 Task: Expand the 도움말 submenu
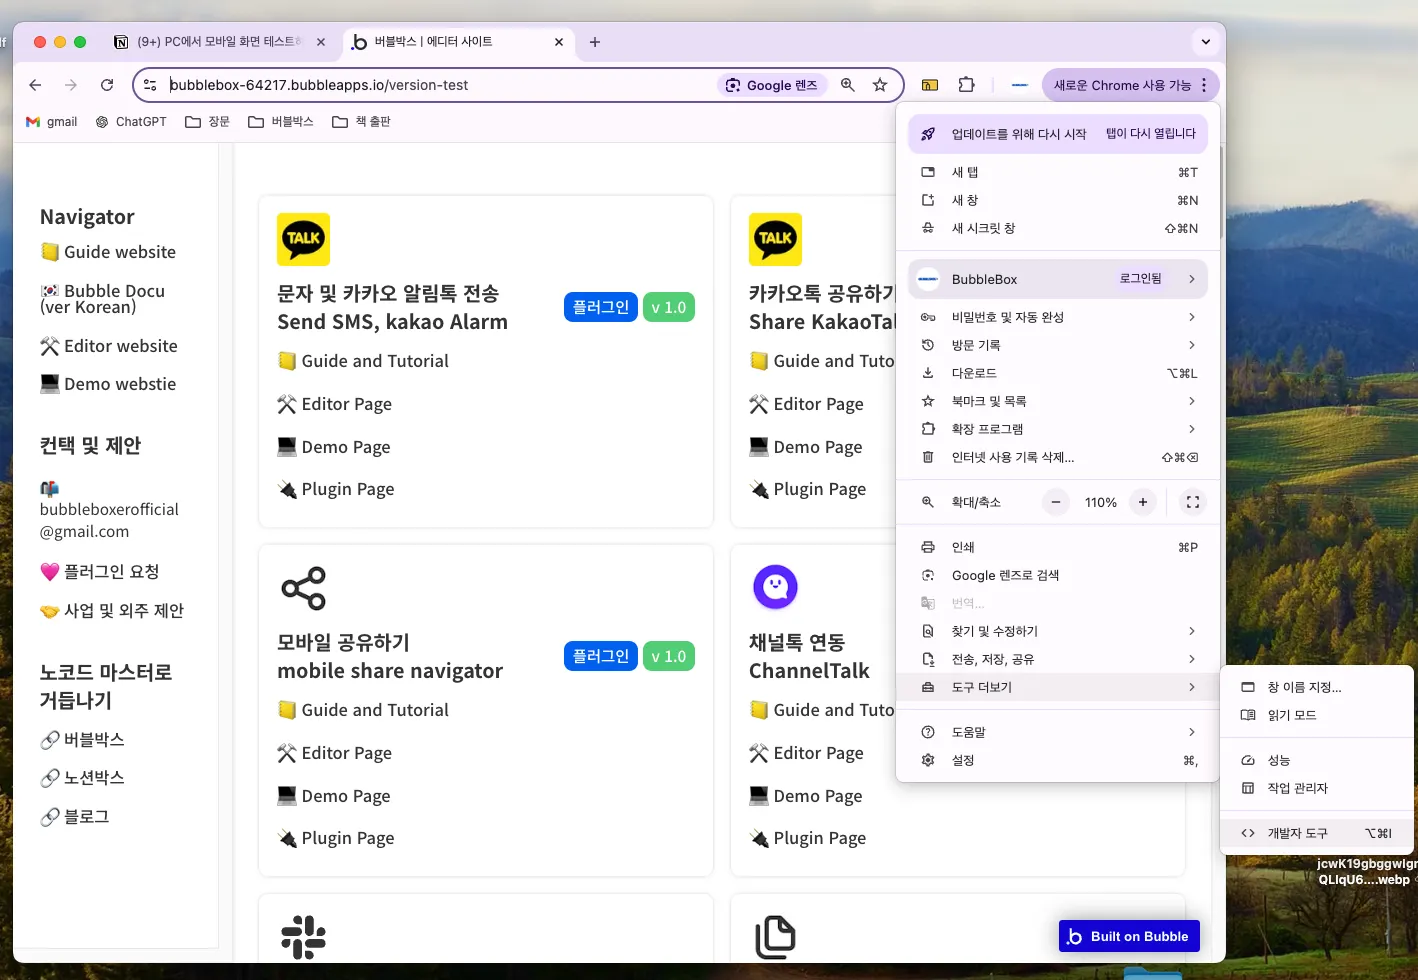[1058, 732]
